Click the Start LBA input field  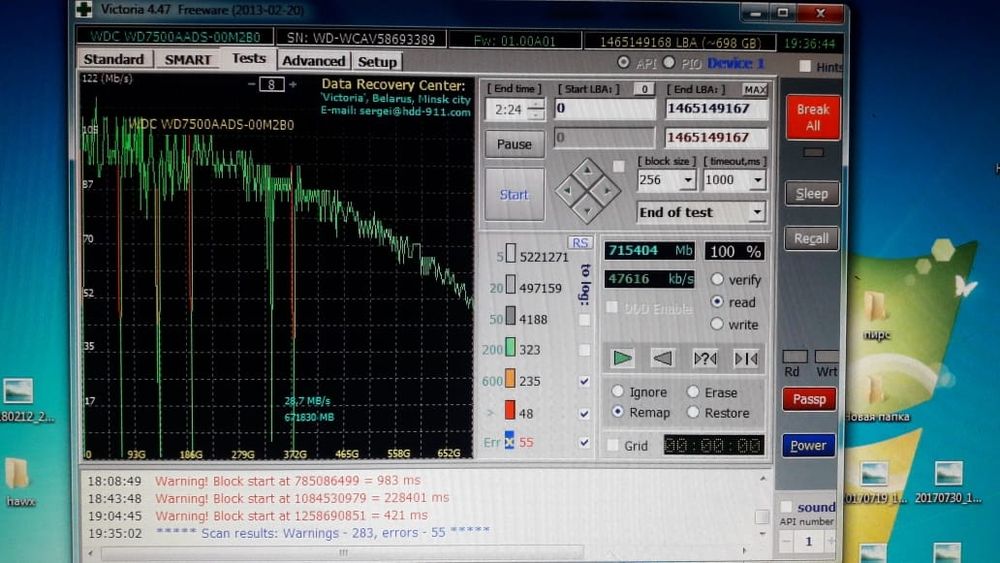tap(605, 108)
